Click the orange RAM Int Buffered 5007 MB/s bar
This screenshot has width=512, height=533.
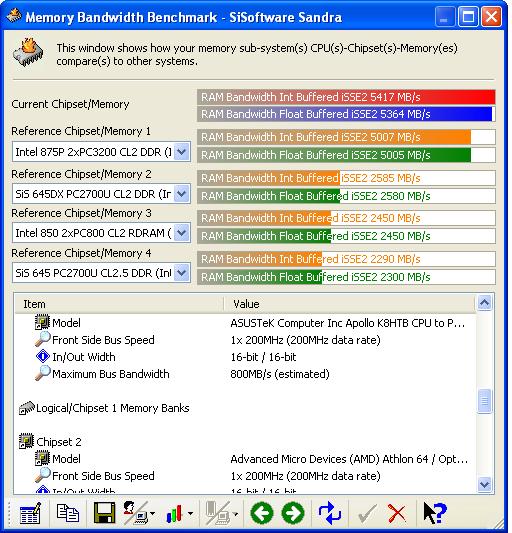tap(346, 137)
